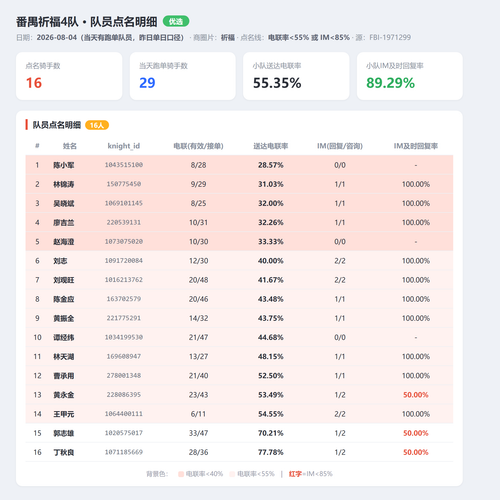
Task: Select the 小队送达电联率 card showing 55.35%
Action: click(296, 76)
